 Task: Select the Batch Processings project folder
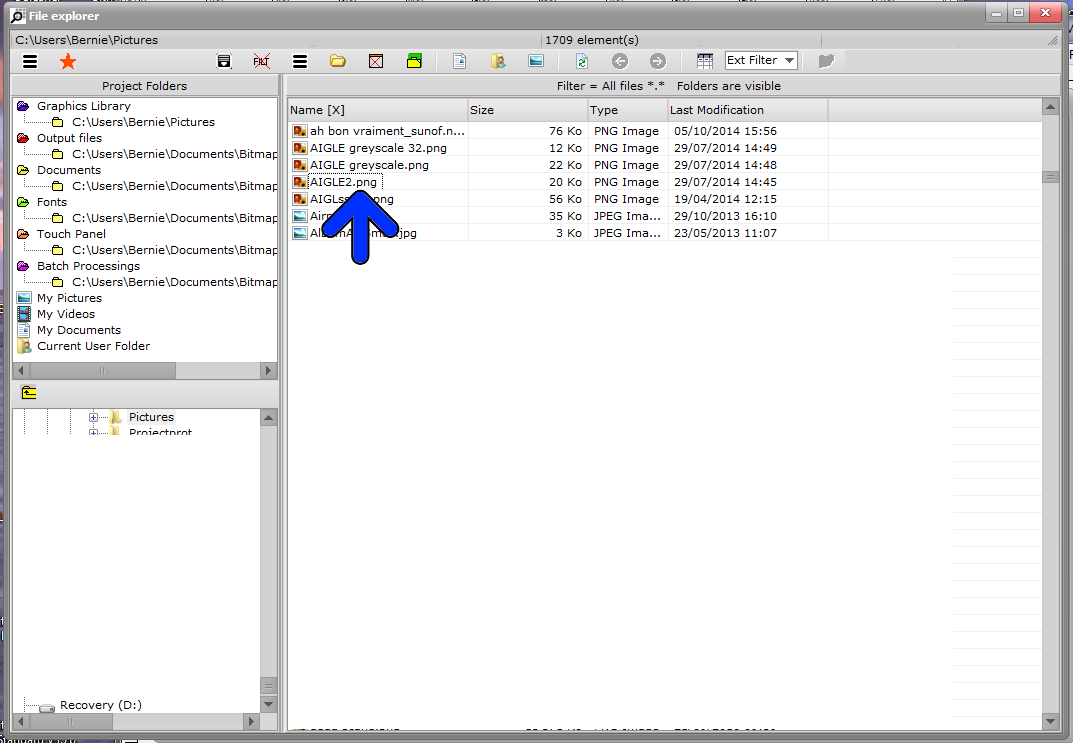coord(88,266)
